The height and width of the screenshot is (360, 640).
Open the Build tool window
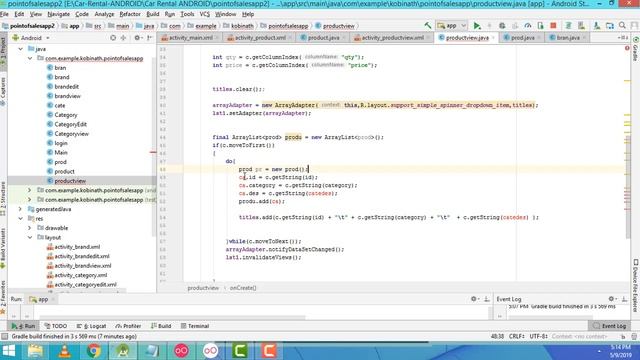tap(161, 326)
